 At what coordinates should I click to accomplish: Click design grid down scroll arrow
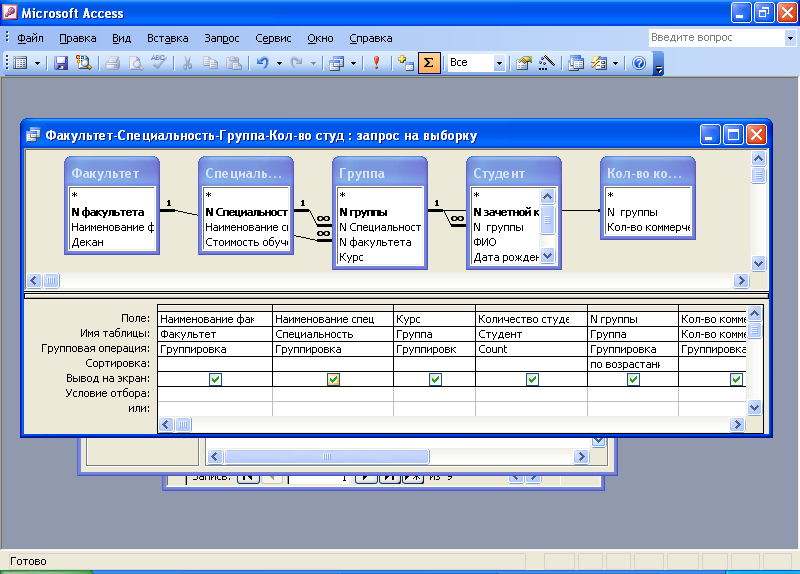tap(755, 408)
